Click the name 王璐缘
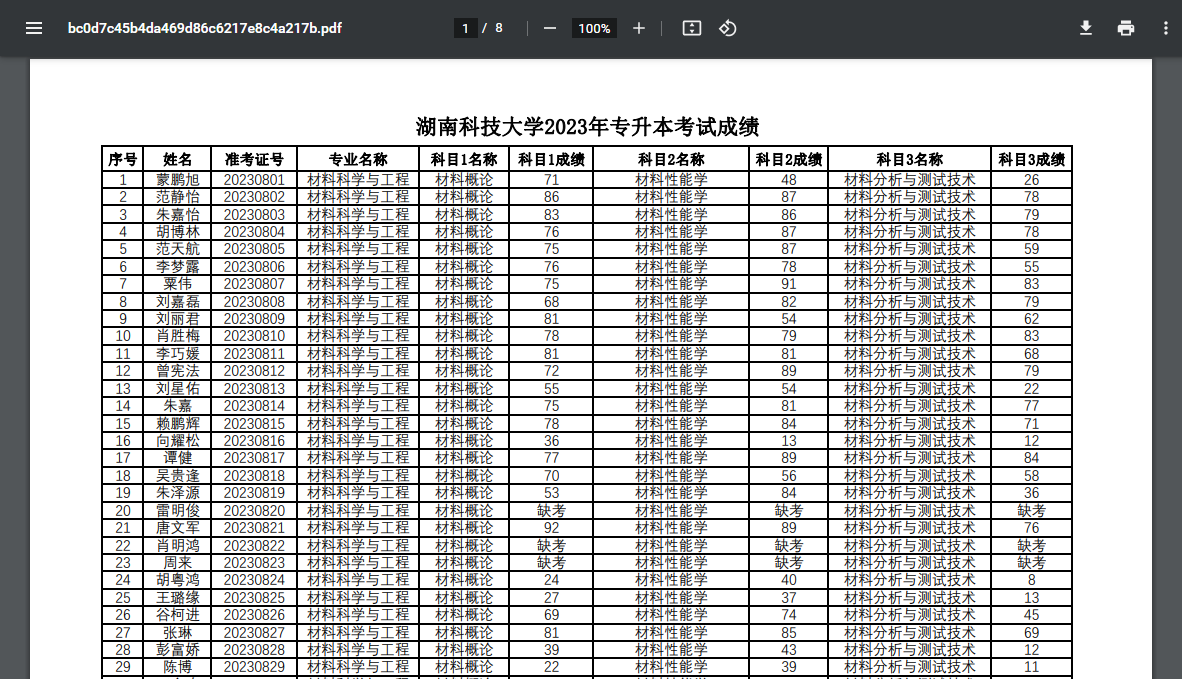The image size is (1182, 679). click(x=177, y=598)
